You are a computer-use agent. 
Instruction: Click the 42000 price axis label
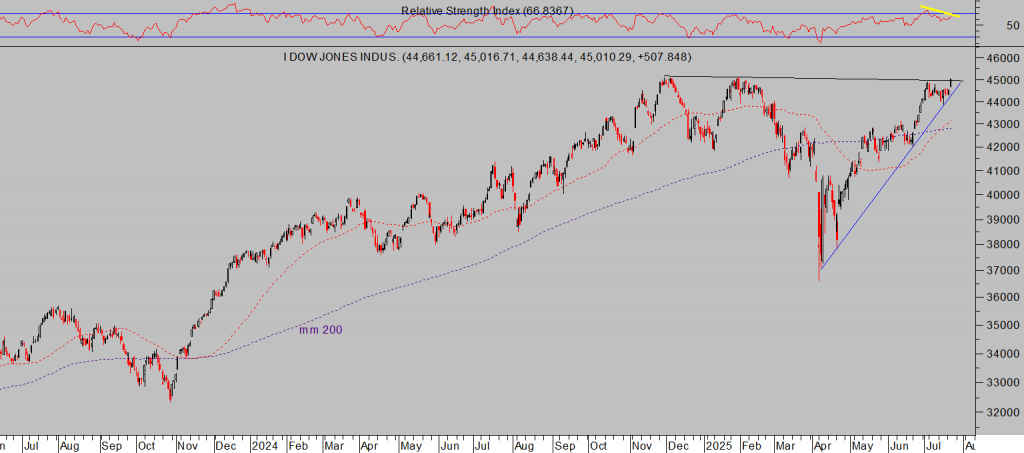(1001, 148)
